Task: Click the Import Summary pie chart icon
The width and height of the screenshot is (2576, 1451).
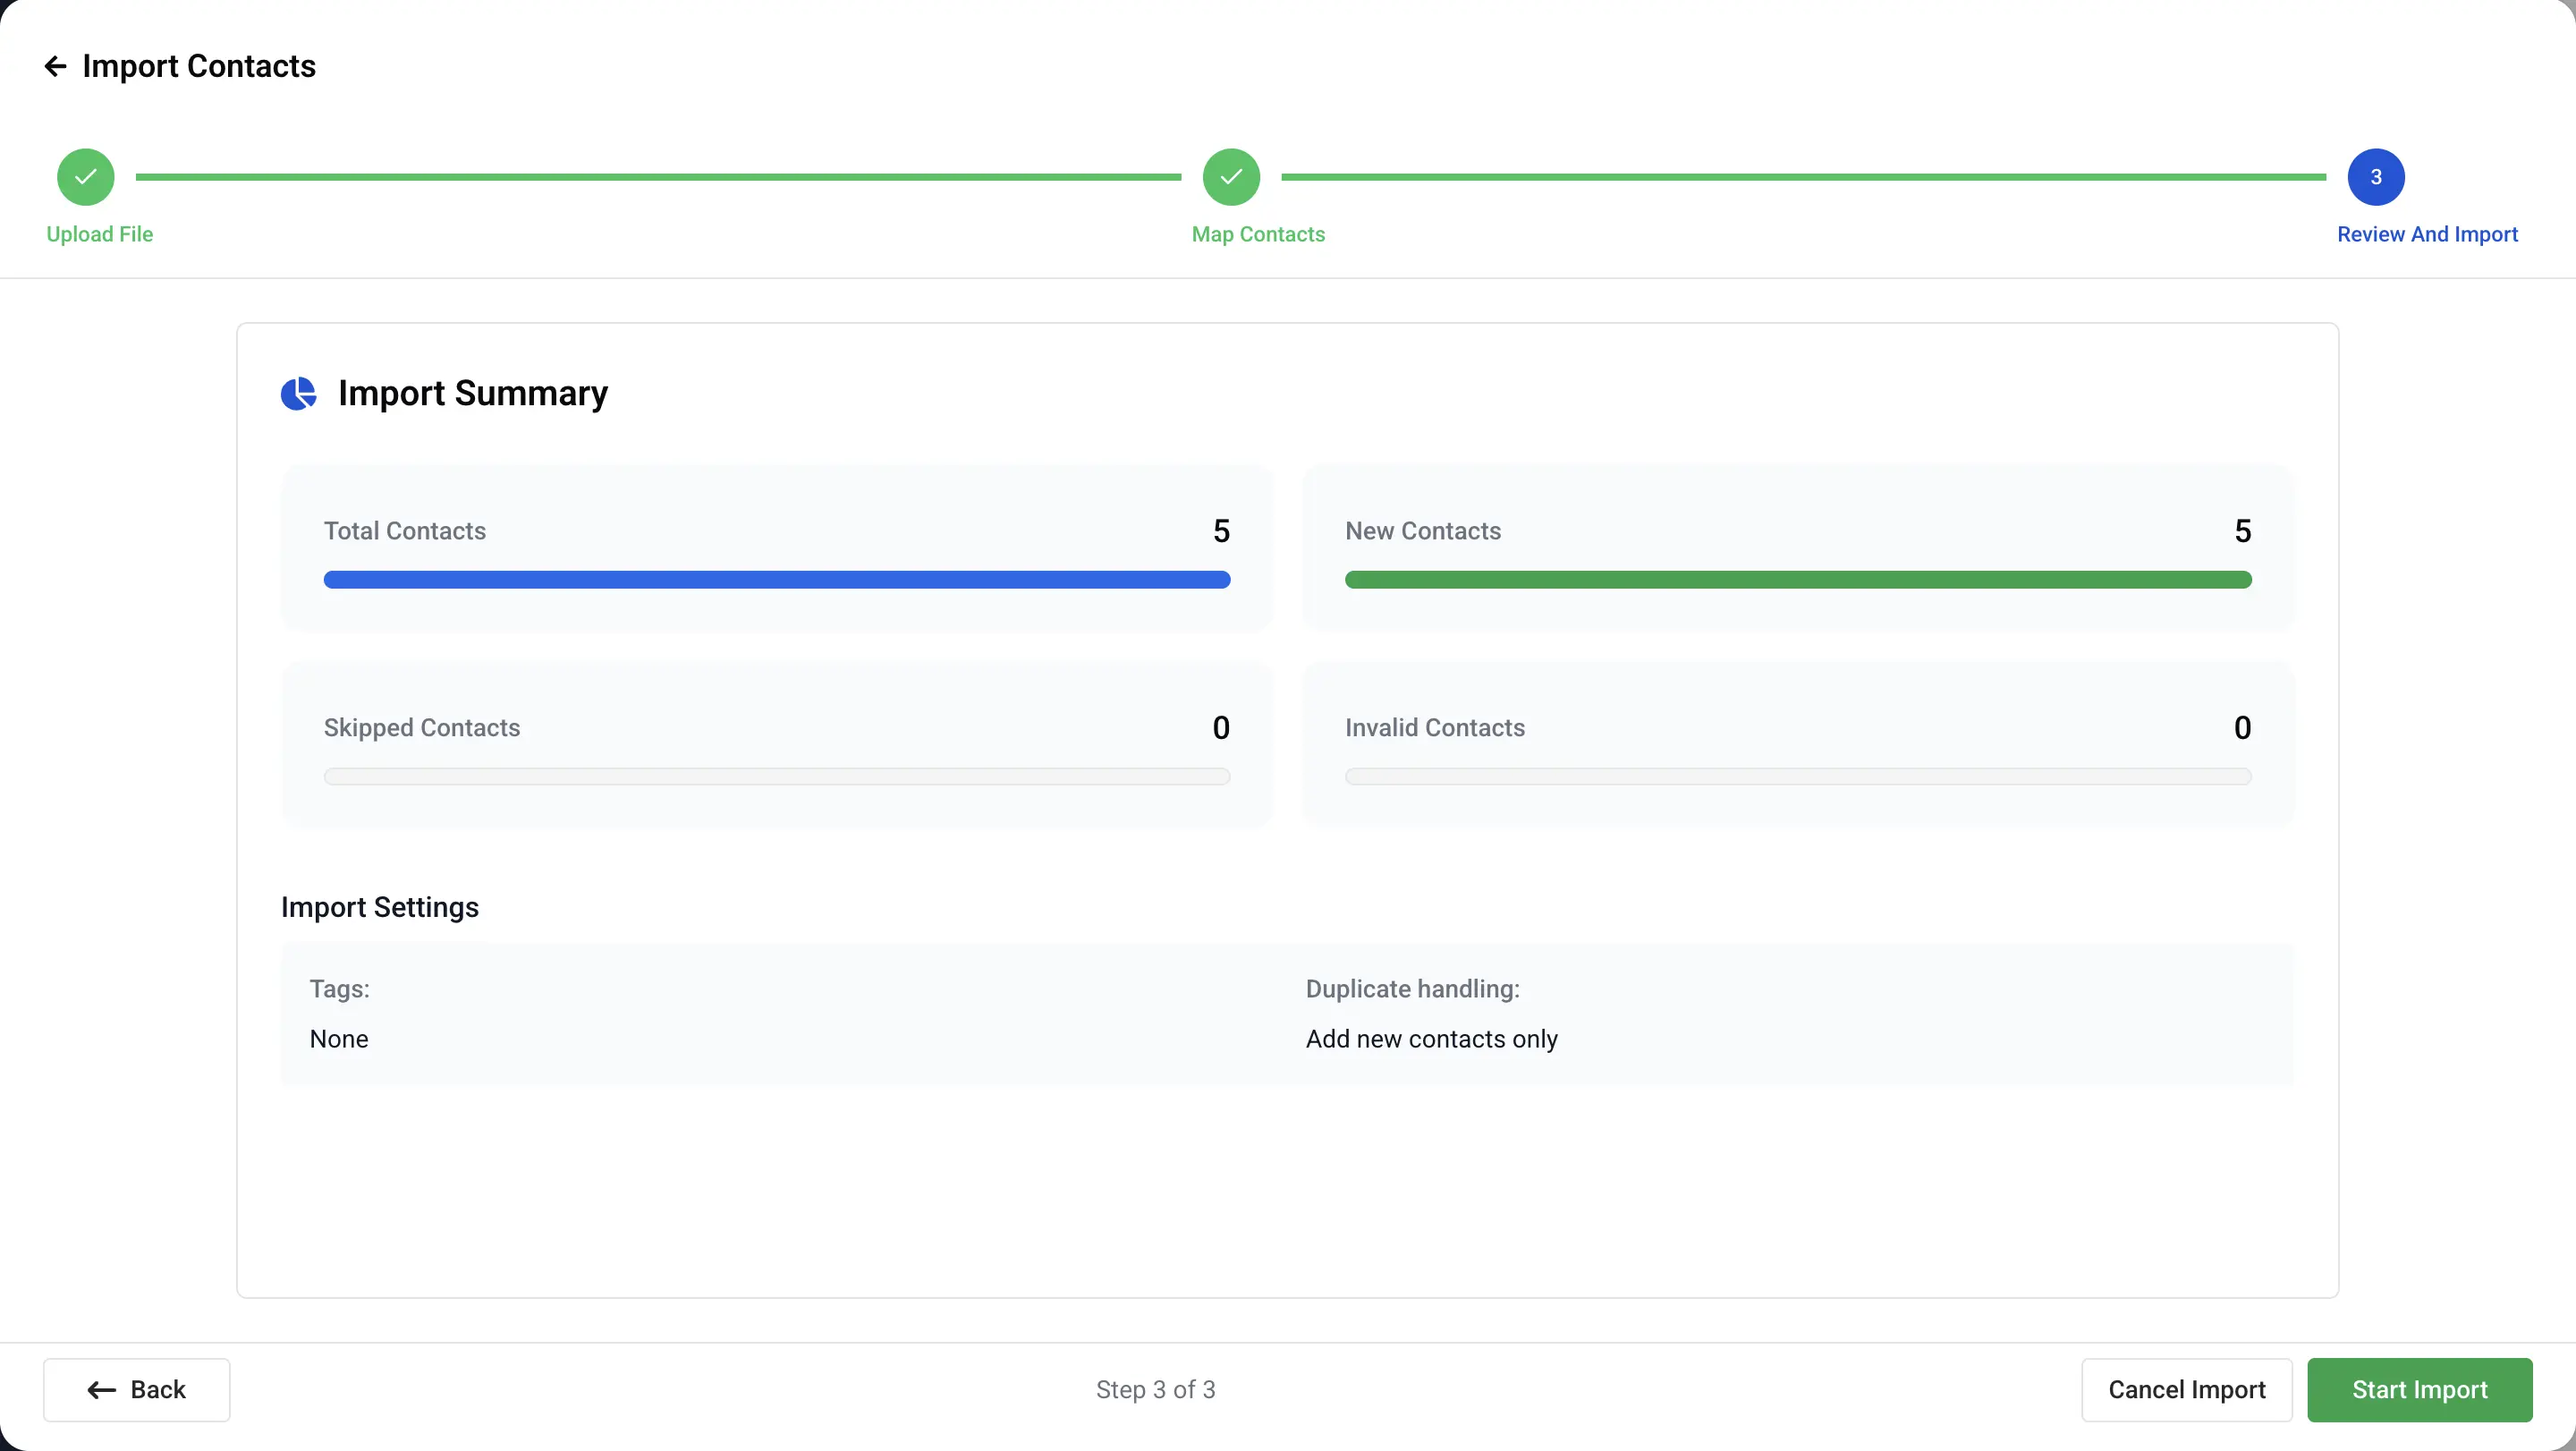Action: click(298, 394)
